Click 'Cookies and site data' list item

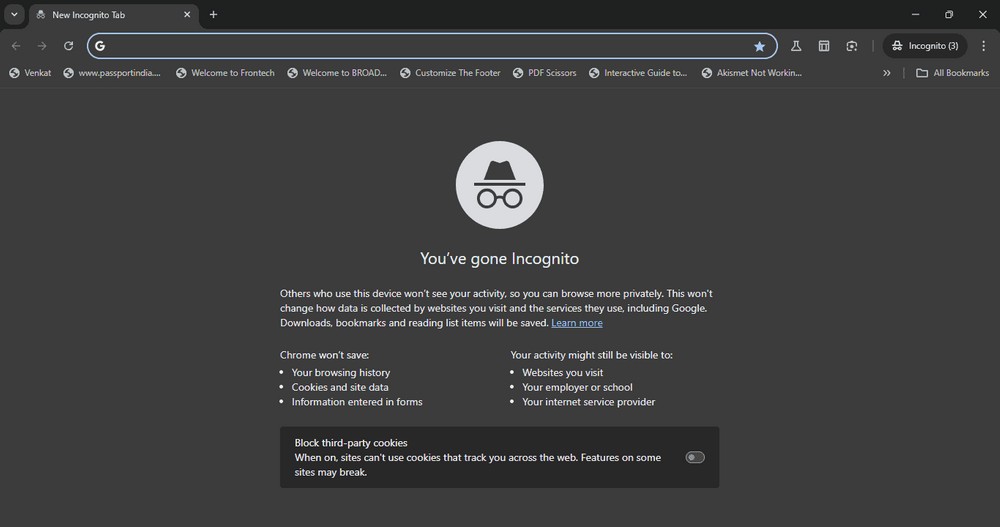pyautogui.click(x=340, y=387)
